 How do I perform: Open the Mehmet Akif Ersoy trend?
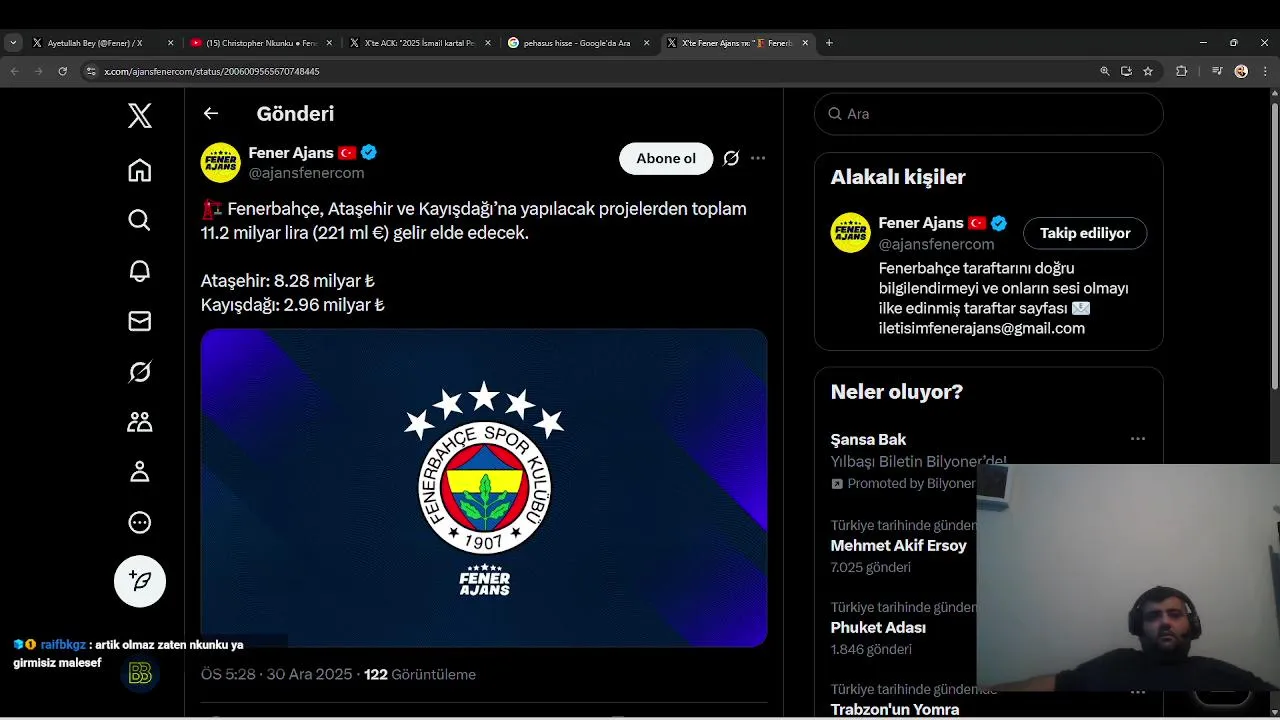pyautogui.click(x=898, y=546)
